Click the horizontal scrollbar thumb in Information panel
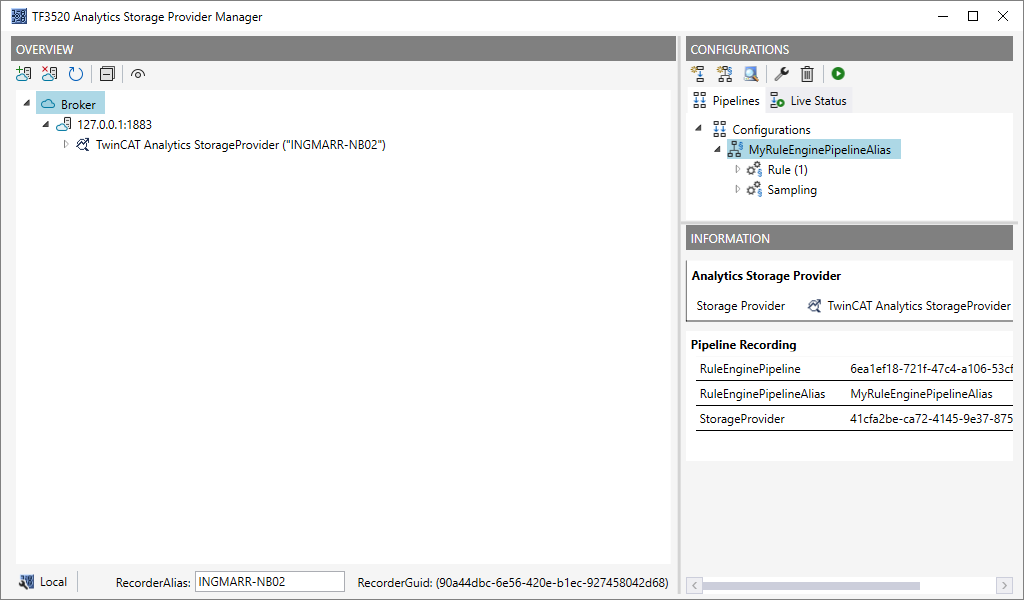Screen dimensions: 1024x600 point(810,585)
